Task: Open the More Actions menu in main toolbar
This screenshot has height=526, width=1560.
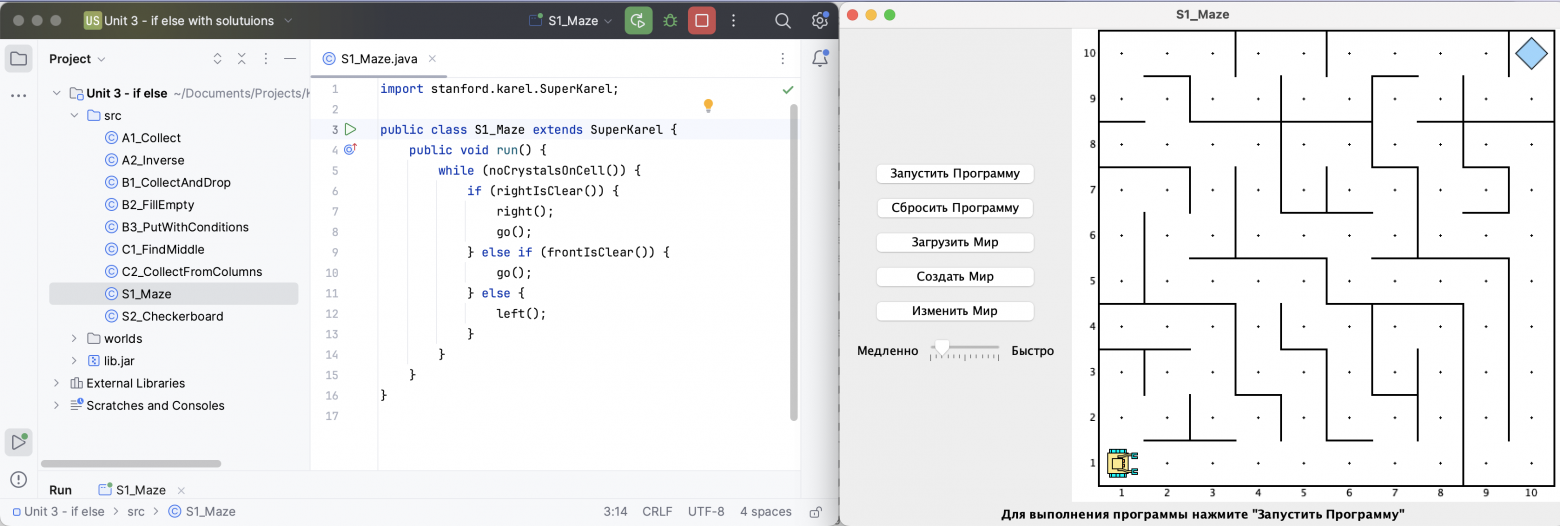Action: point(733,20)
